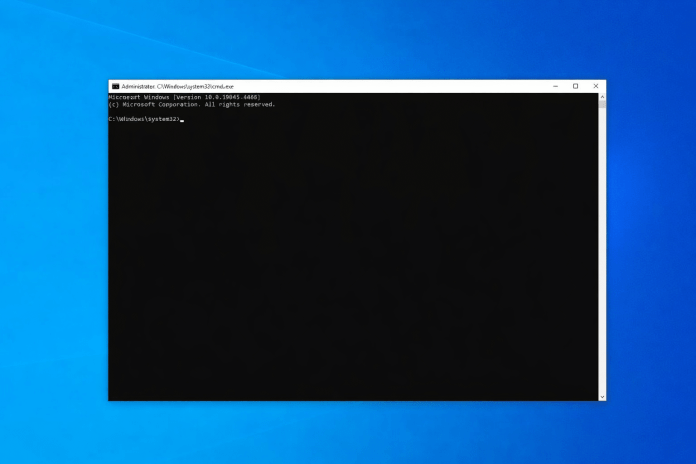This screenshot has height=464, width=696.
Task: Click the blinking cursor after the prompt
Action: click(x=182, y=120)
